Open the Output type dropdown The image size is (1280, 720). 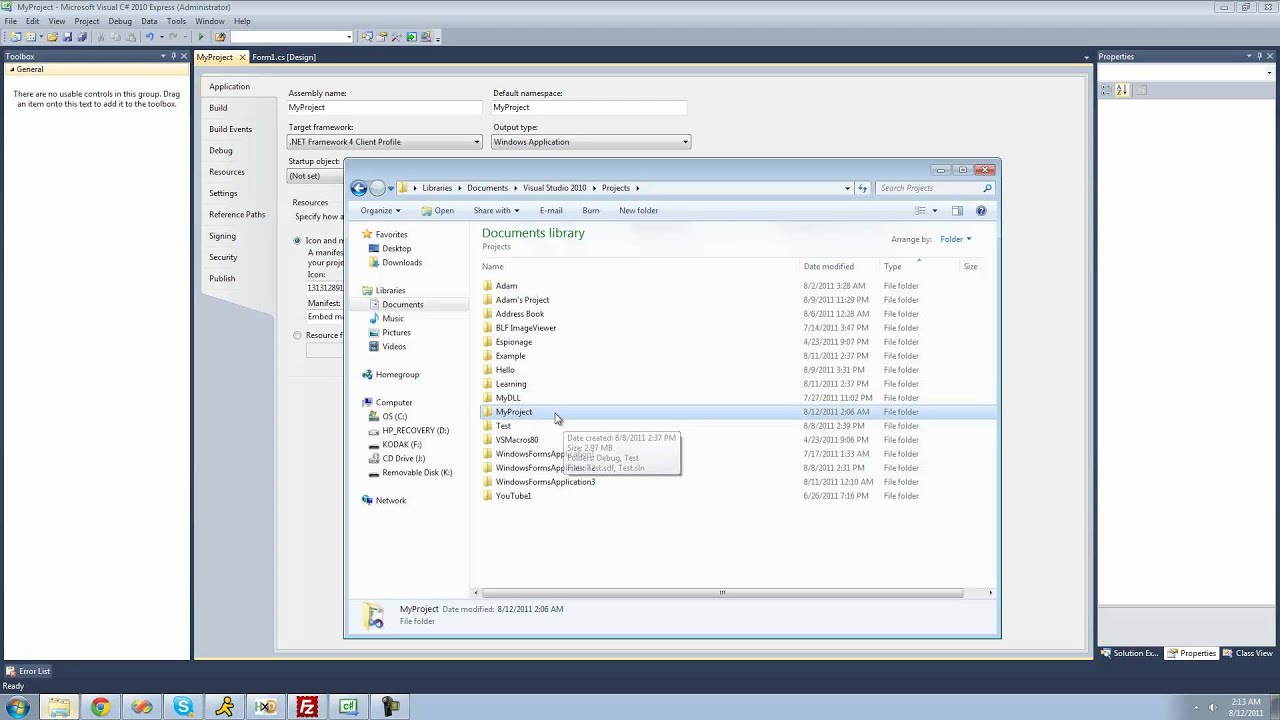pyautogui.click(x=591, y=142)
